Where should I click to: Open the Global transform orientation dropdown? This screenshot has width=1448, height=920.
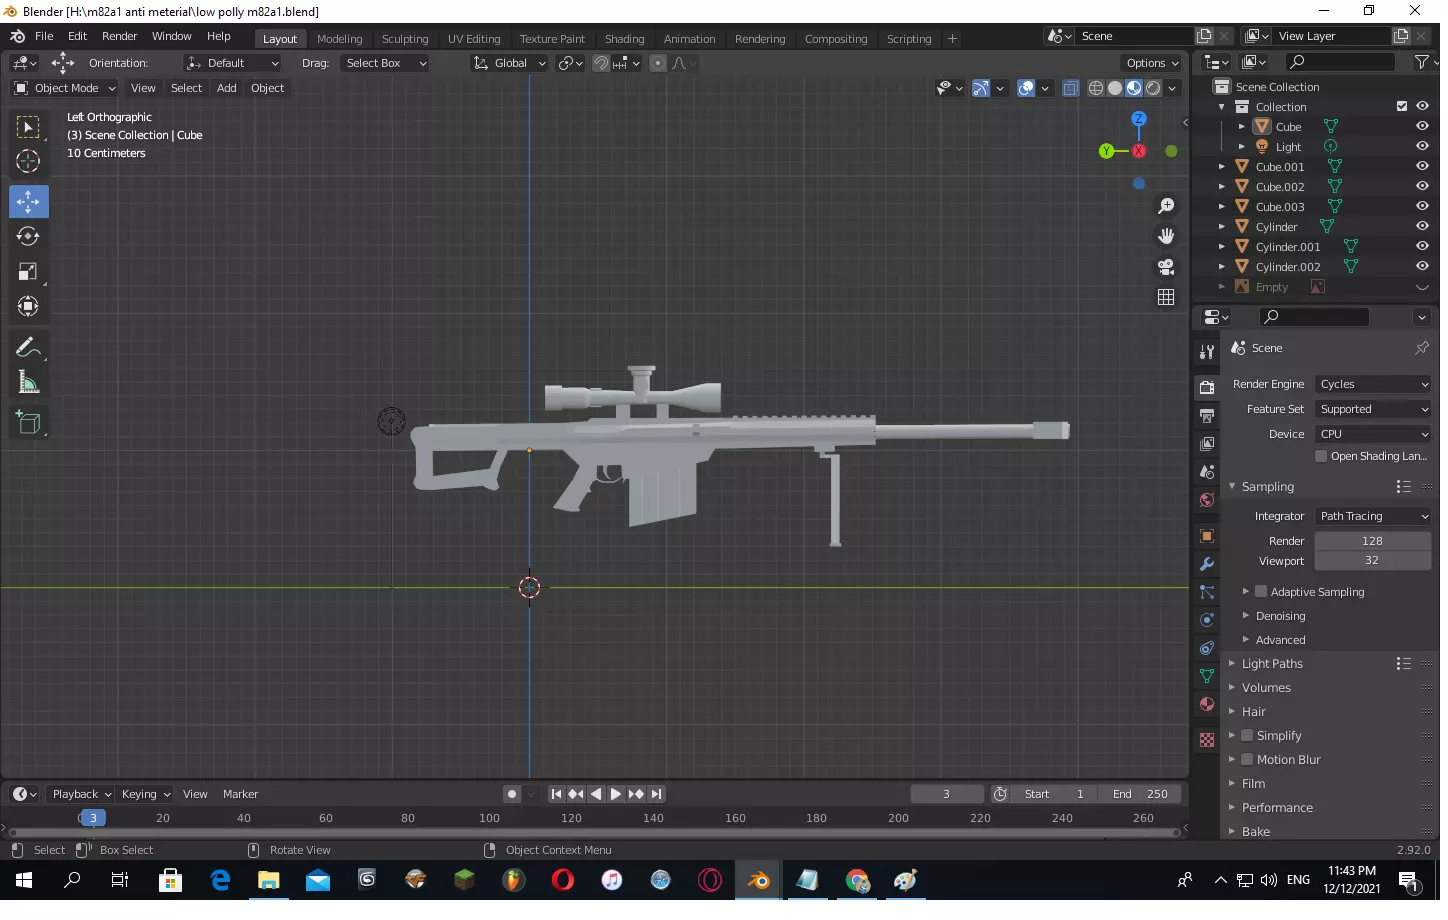(509, 63)
